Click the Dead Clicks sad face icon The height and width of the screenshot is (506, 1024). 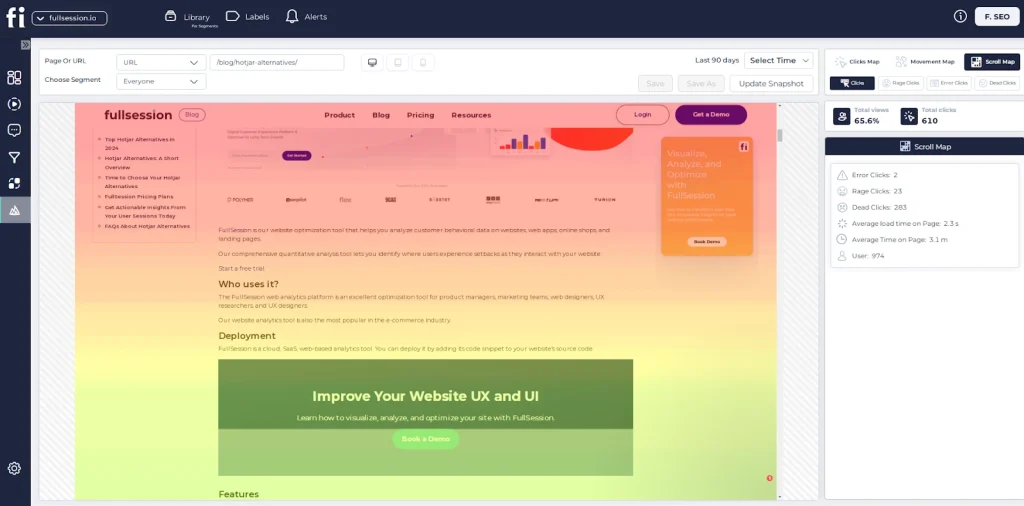tap(842, 208)
